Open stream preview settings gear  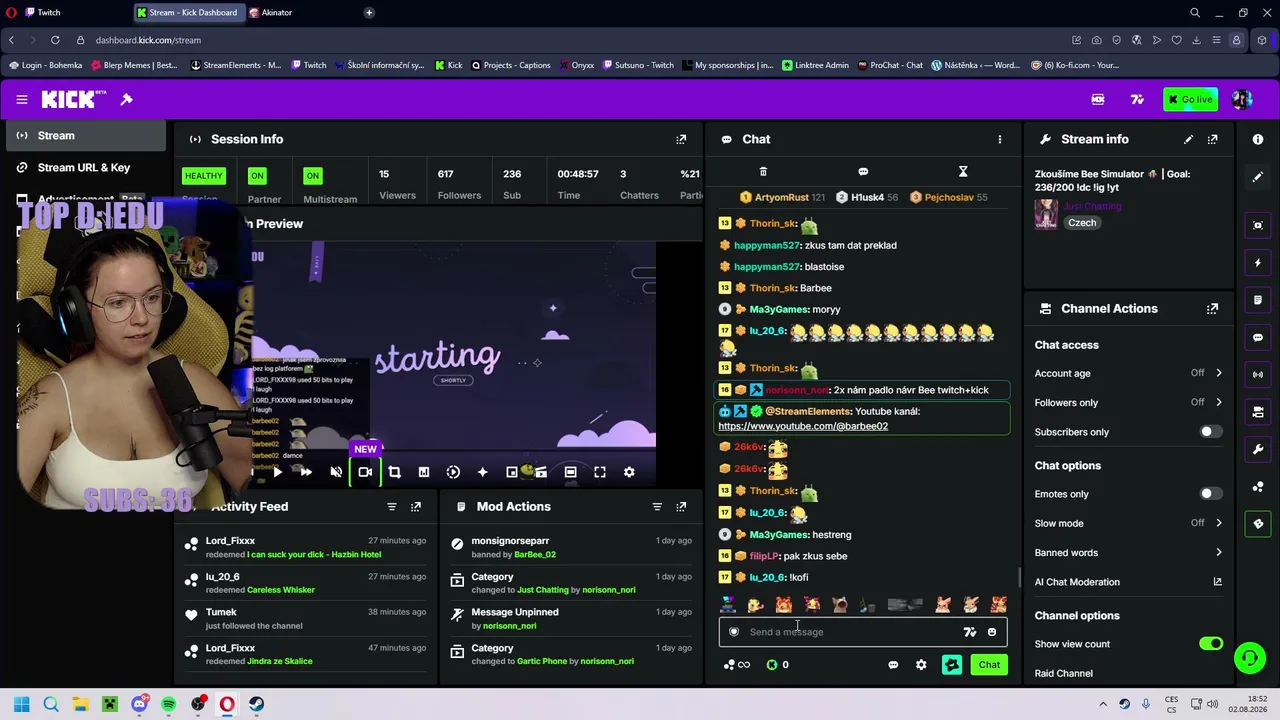629,472
